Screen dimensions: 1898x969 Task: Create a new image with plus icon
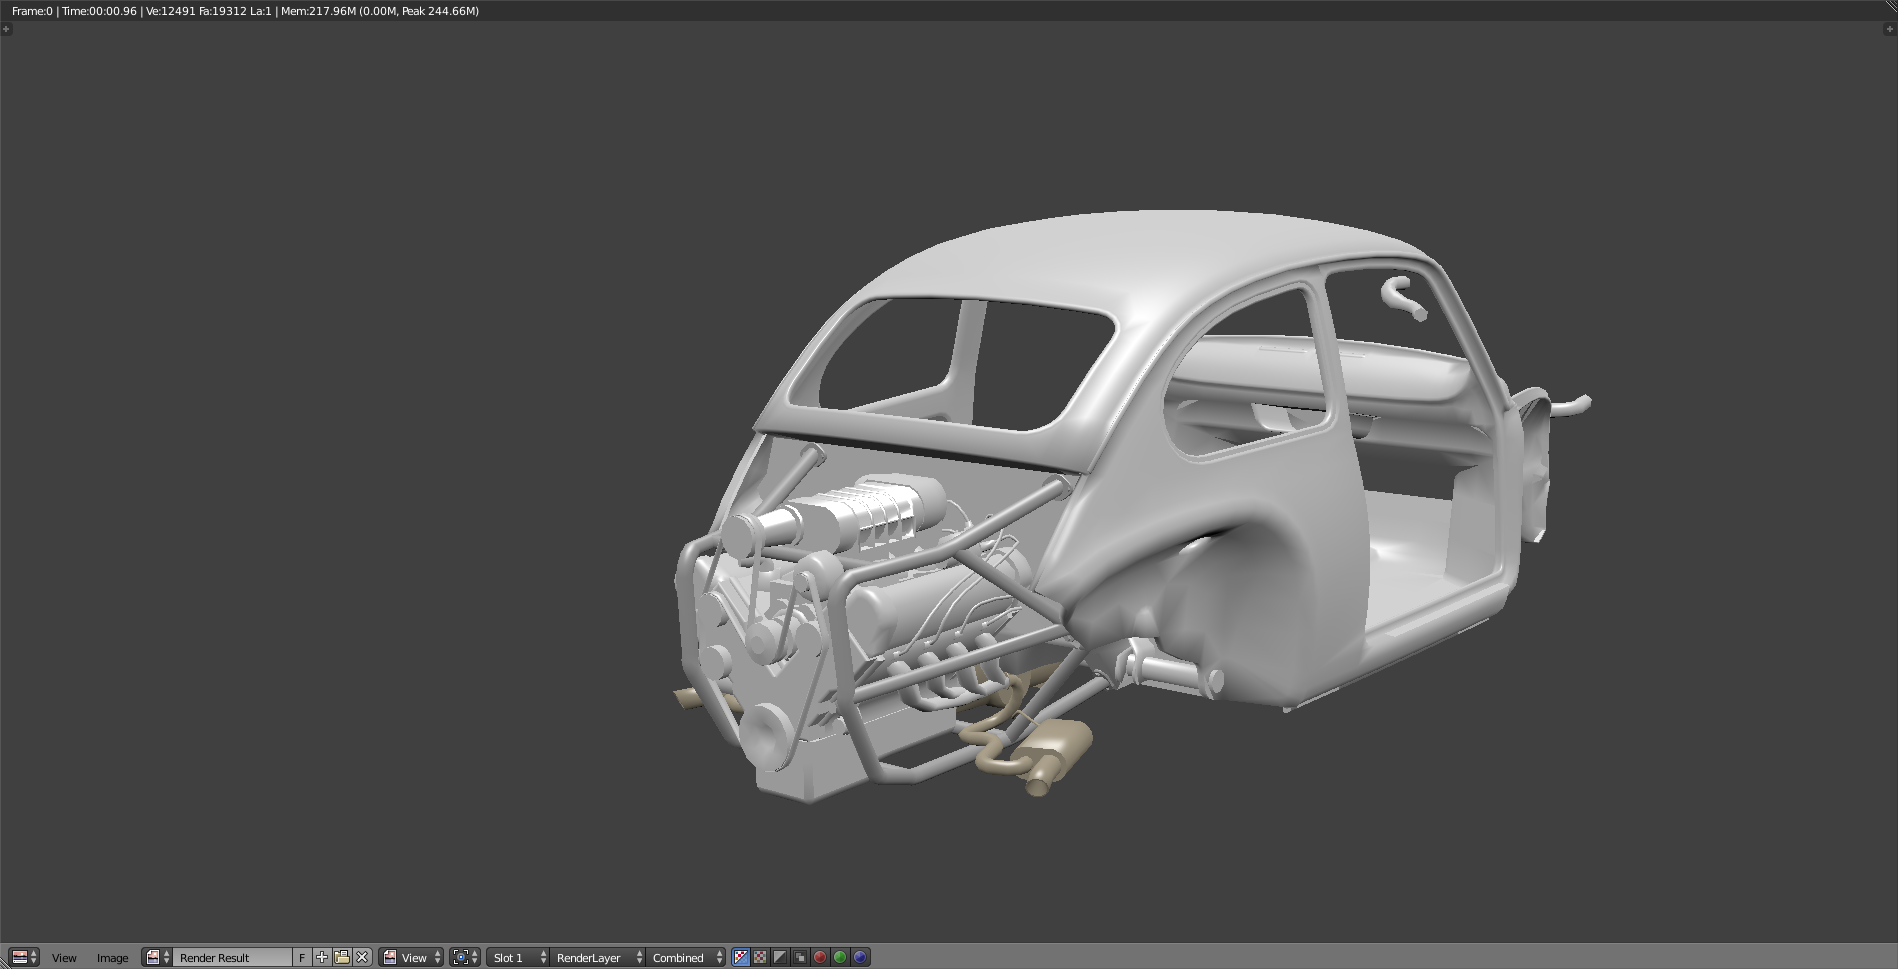point(322,957)
